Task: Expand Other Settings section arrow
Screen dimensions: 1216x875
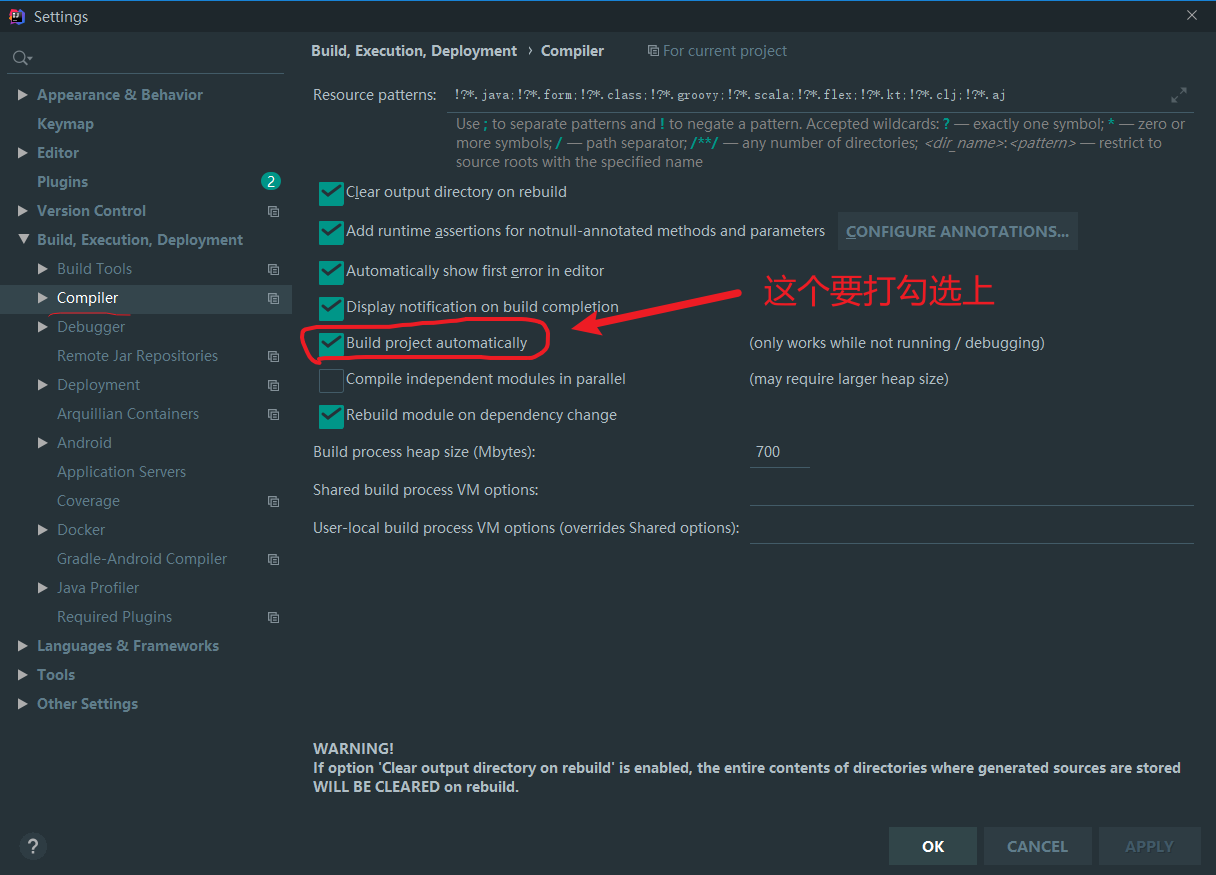Action: 23,704
